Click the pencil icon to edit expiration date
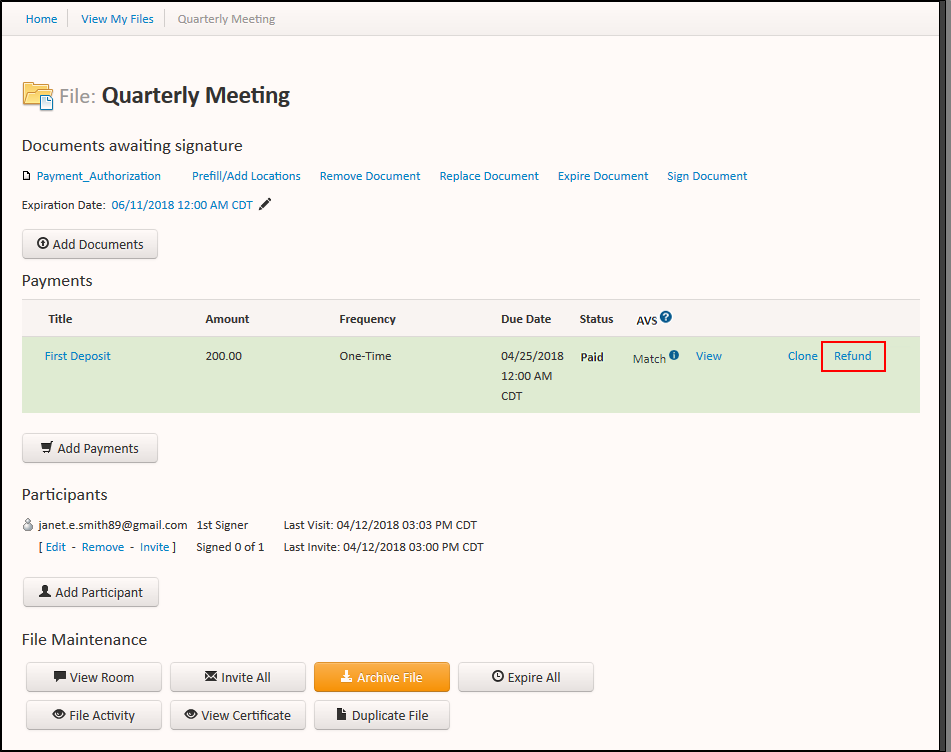This screenshot has width=951, height=752. point(263,203)
